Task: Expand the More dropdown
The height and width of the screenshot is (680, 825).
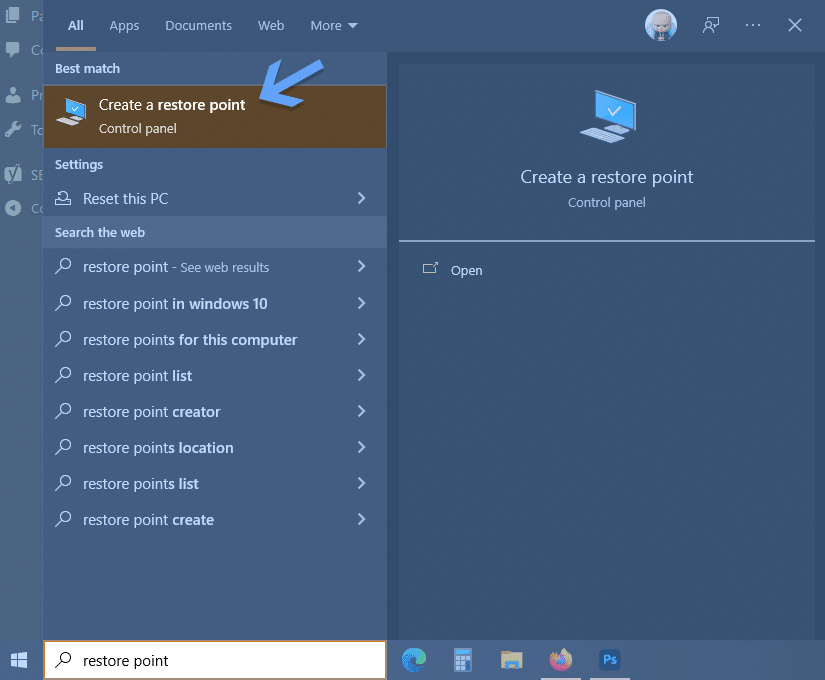Action: coord(334,25)
